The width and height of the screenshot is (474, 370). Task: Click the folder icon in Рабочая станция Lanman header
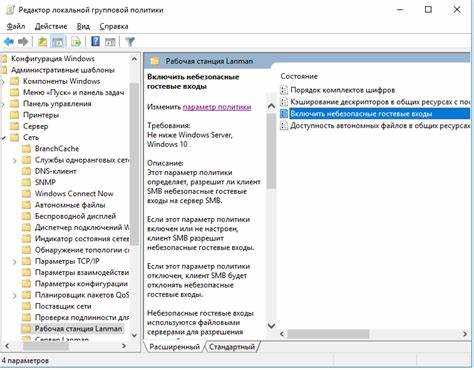[x=155, y=61]
